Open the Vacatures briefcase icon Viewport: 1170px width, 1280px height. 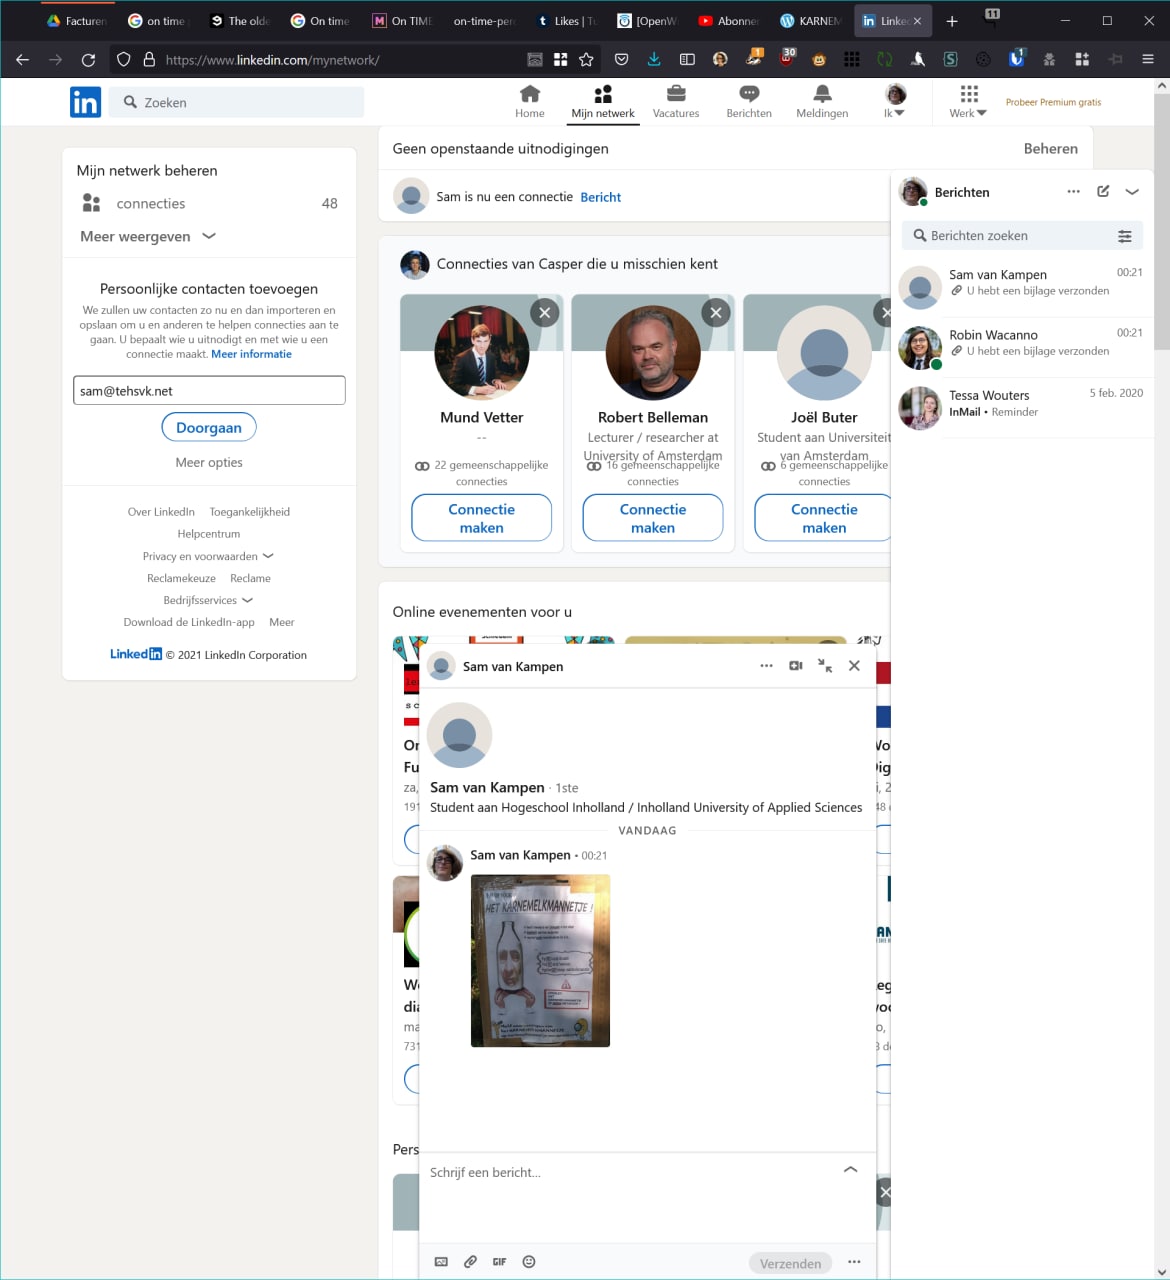675,95
